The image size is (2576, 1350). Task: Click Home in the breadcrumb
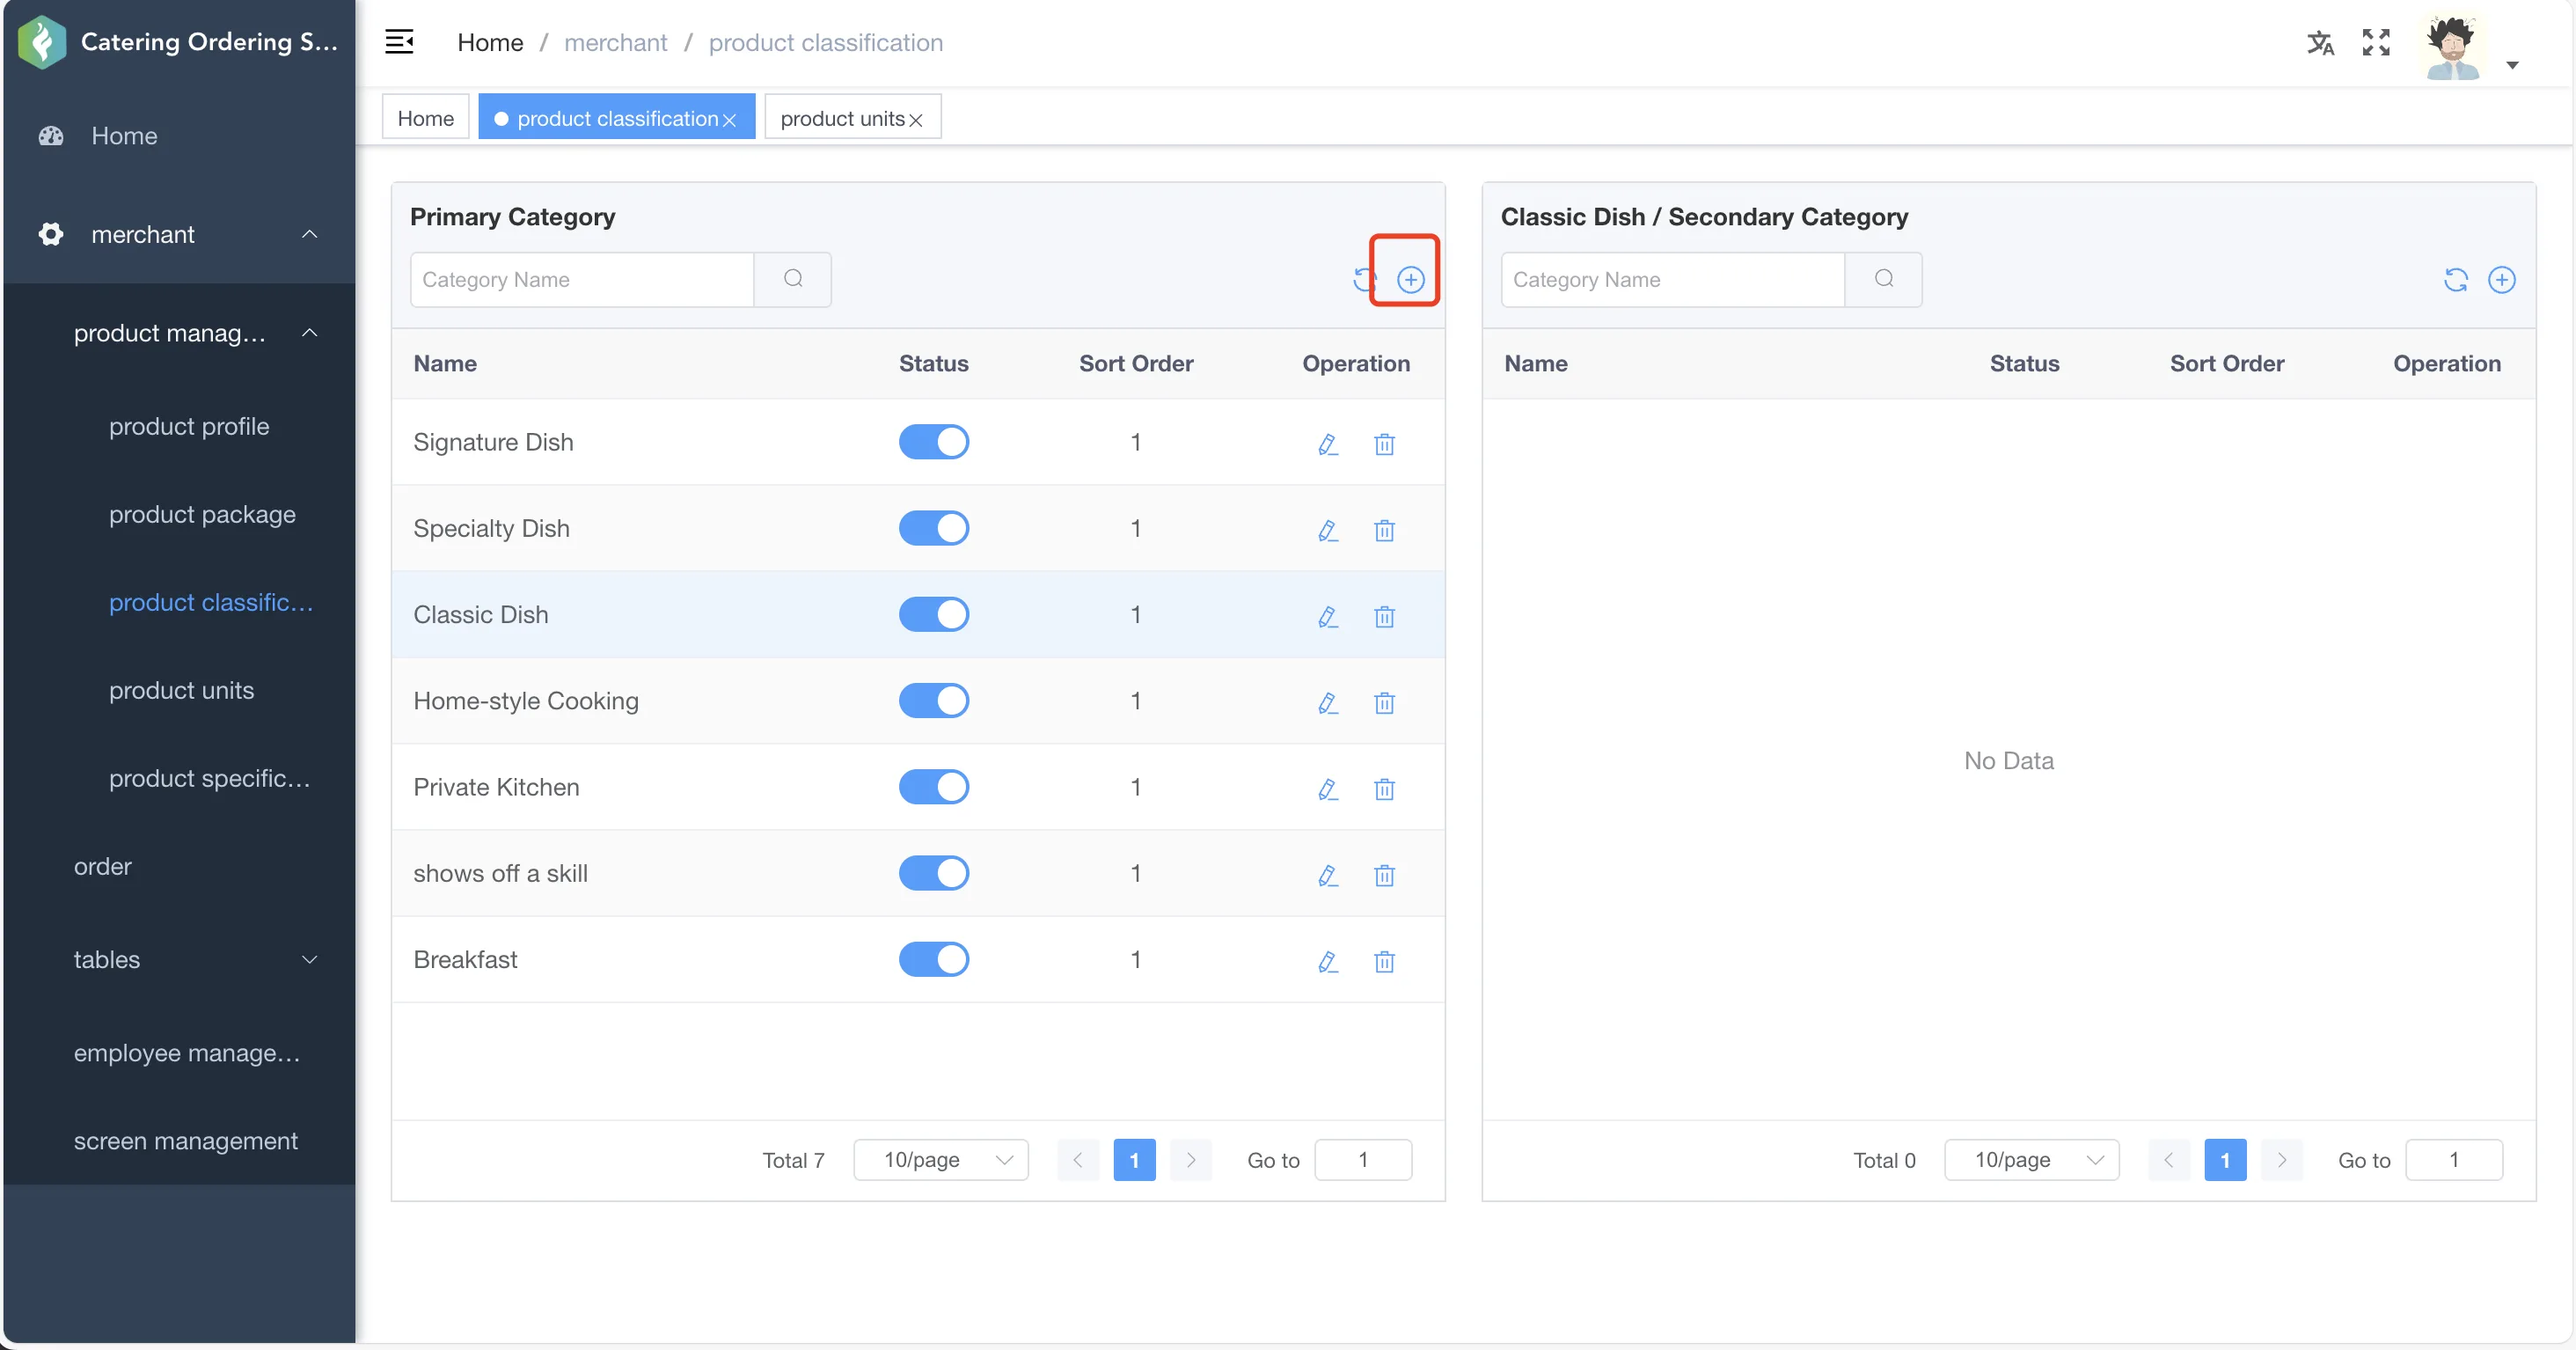tap(490, 42)
